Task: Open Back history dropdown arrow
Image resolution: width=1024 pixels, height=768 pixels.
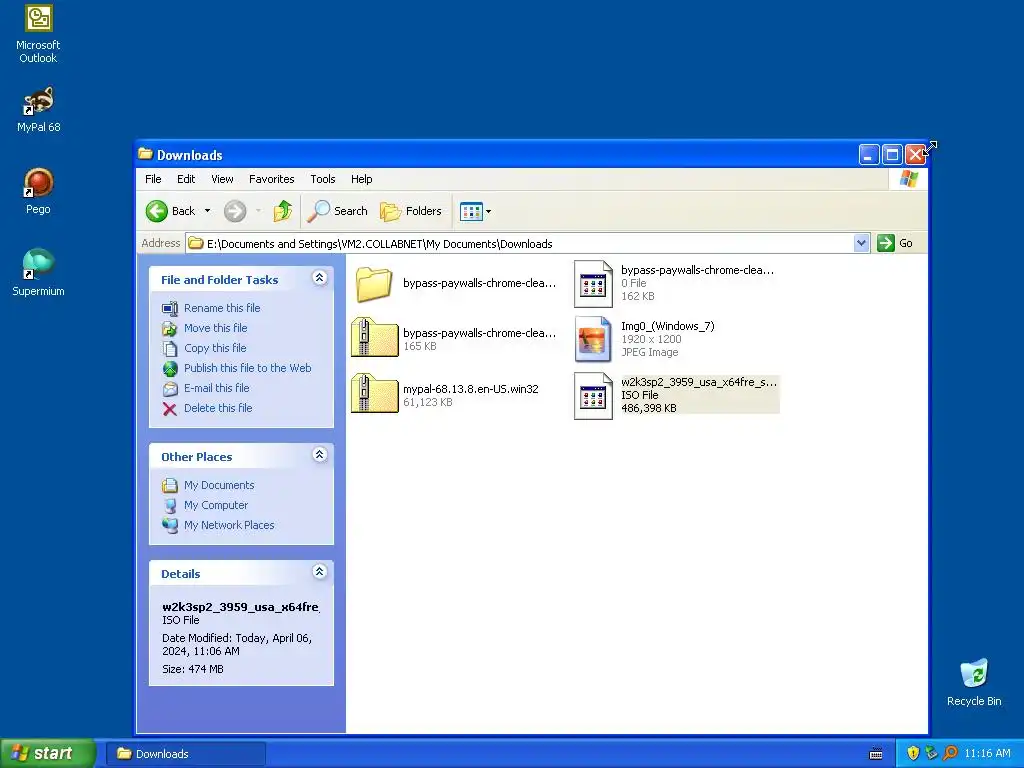Action: pyautogui.click(x=208, y=211)
